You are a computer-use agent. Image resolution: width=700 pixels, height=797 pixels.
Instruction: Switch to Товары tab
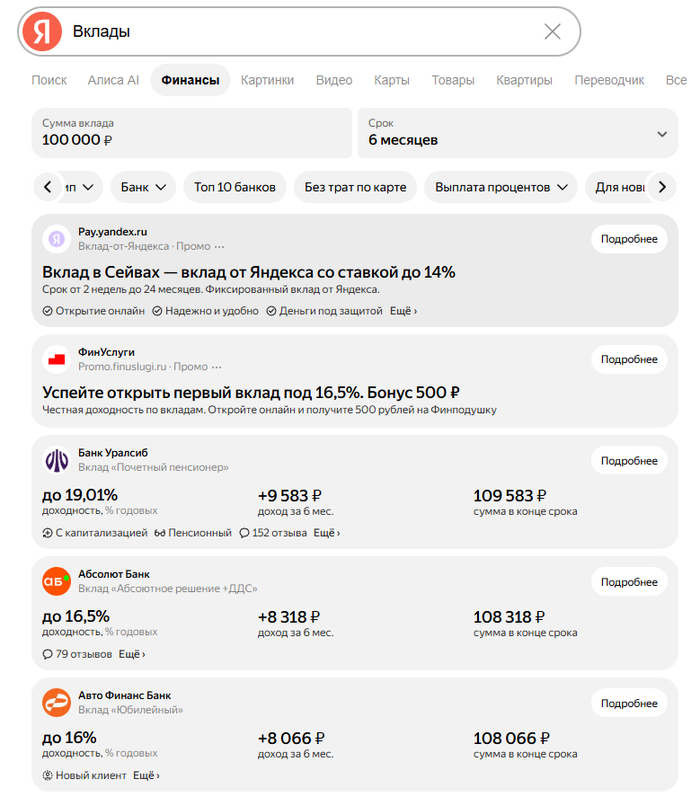coord(453,80)
